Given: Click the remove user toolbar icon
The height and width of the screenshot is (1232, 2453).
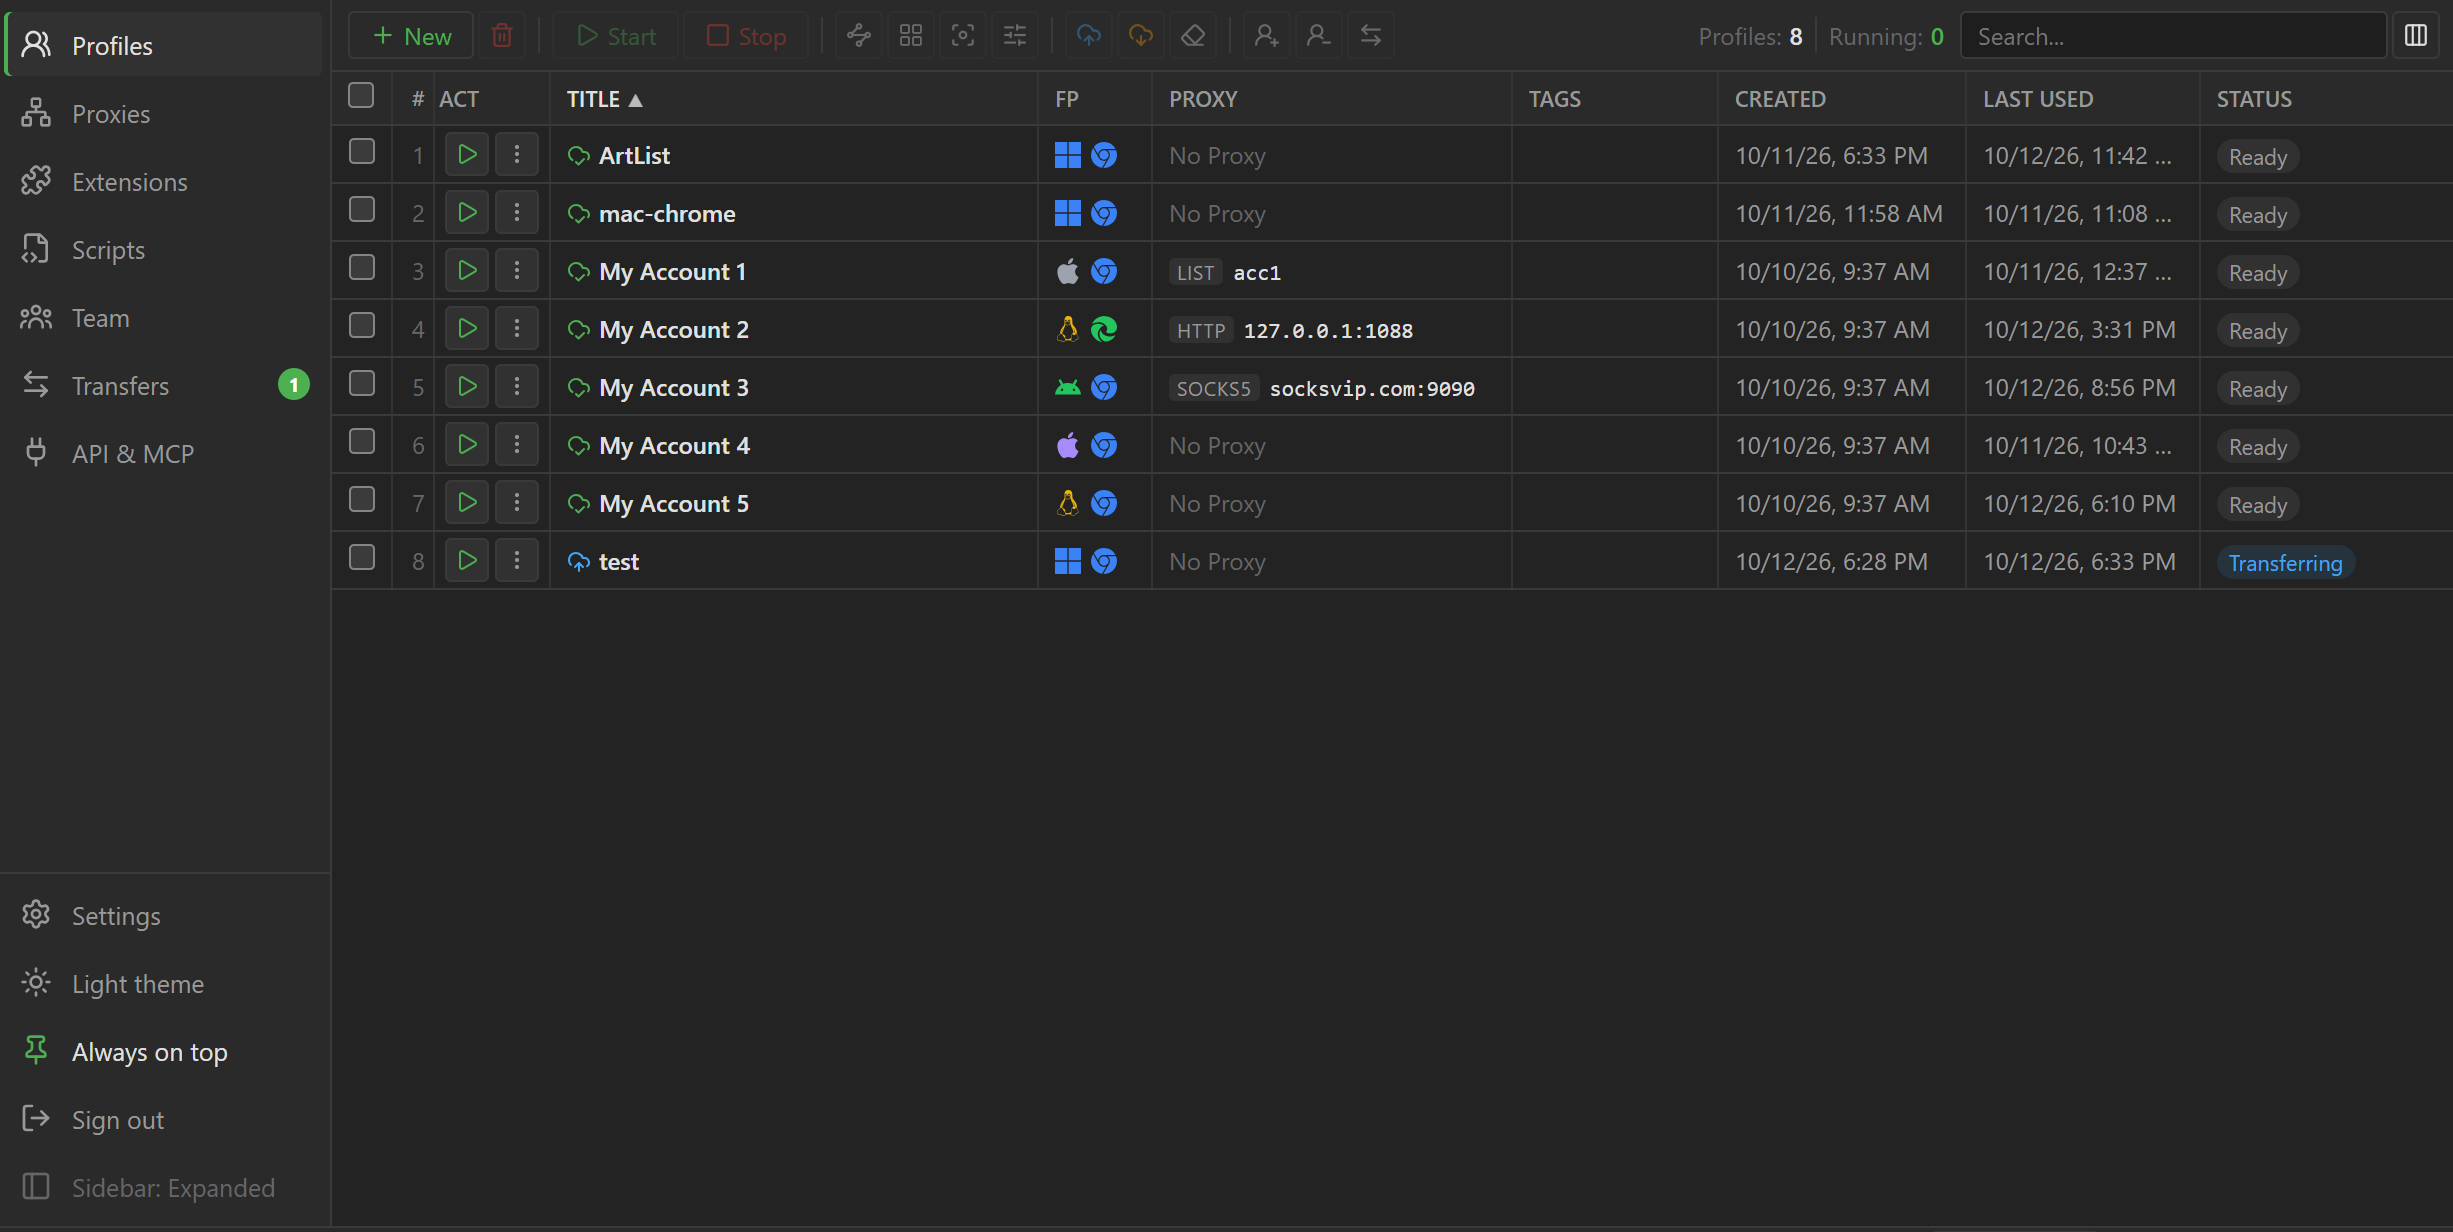Looking at the screenshot, I should [x=1318, y=36].
